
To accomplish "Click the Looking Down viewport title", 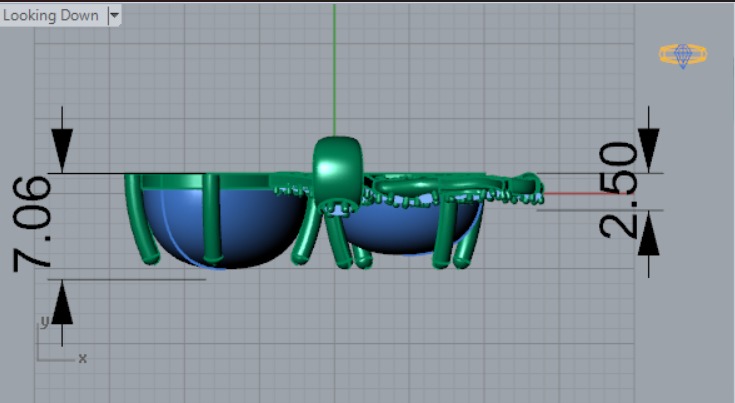I will 51,15.
